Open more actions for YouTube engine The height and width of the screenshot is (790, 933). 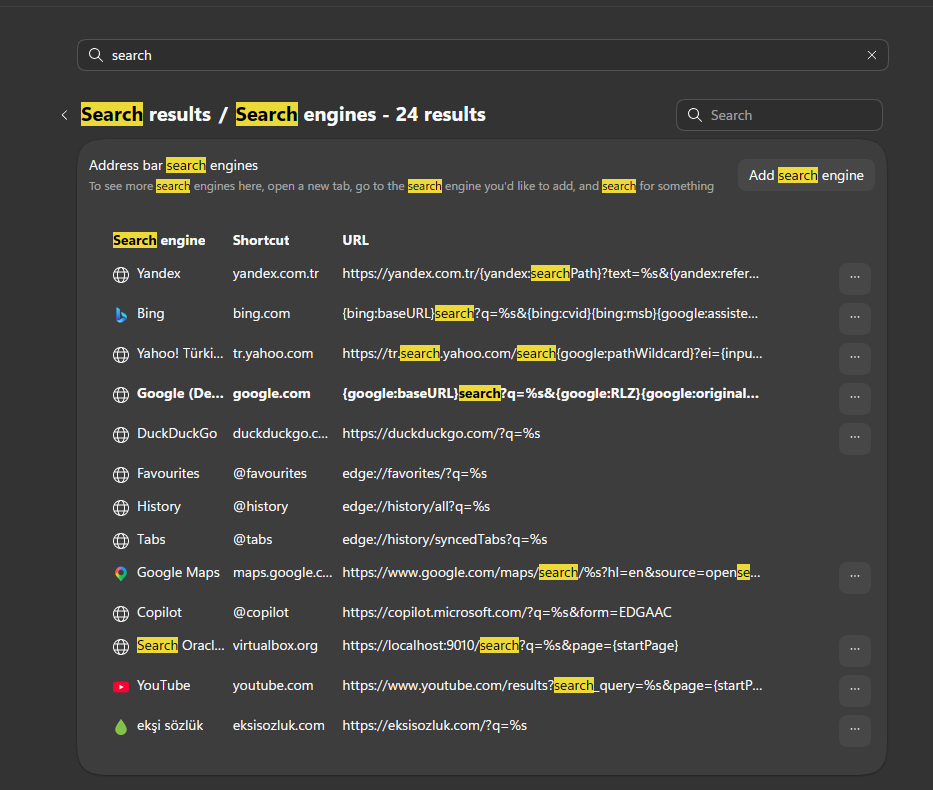click(x=854, y=689)
